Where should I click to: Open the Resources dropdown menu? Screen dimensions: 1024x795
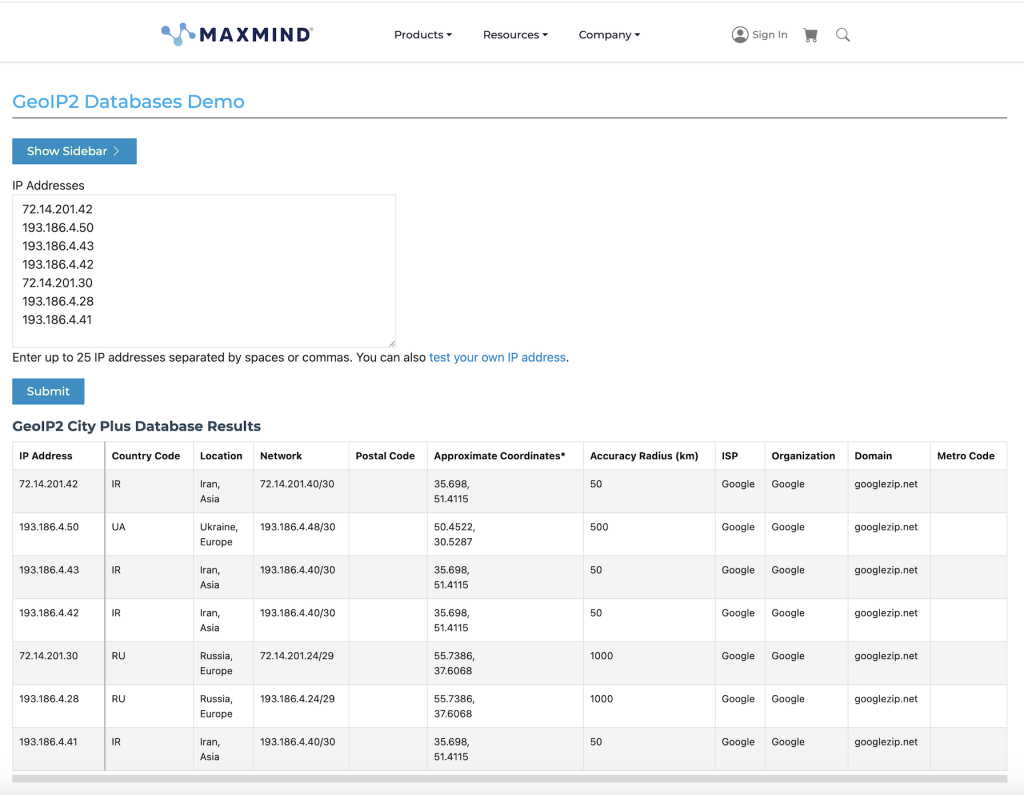(x=515, y=35)
